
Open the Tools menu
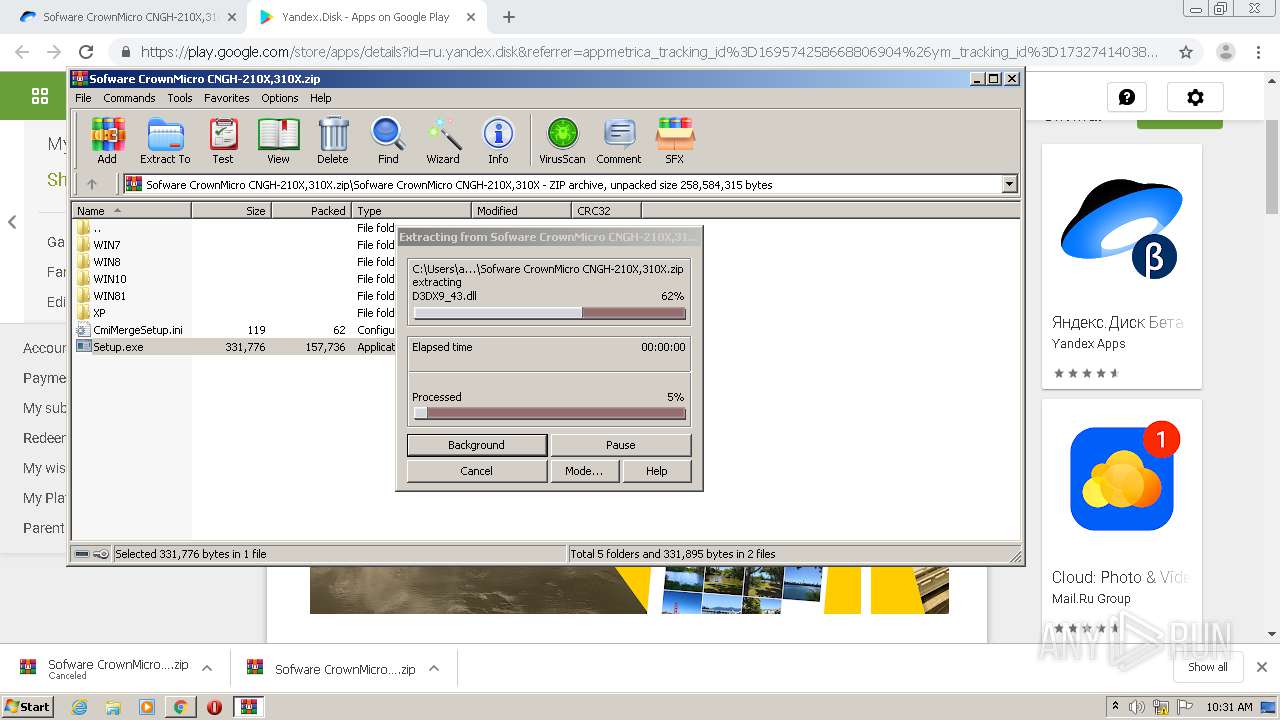pos(180,98)
